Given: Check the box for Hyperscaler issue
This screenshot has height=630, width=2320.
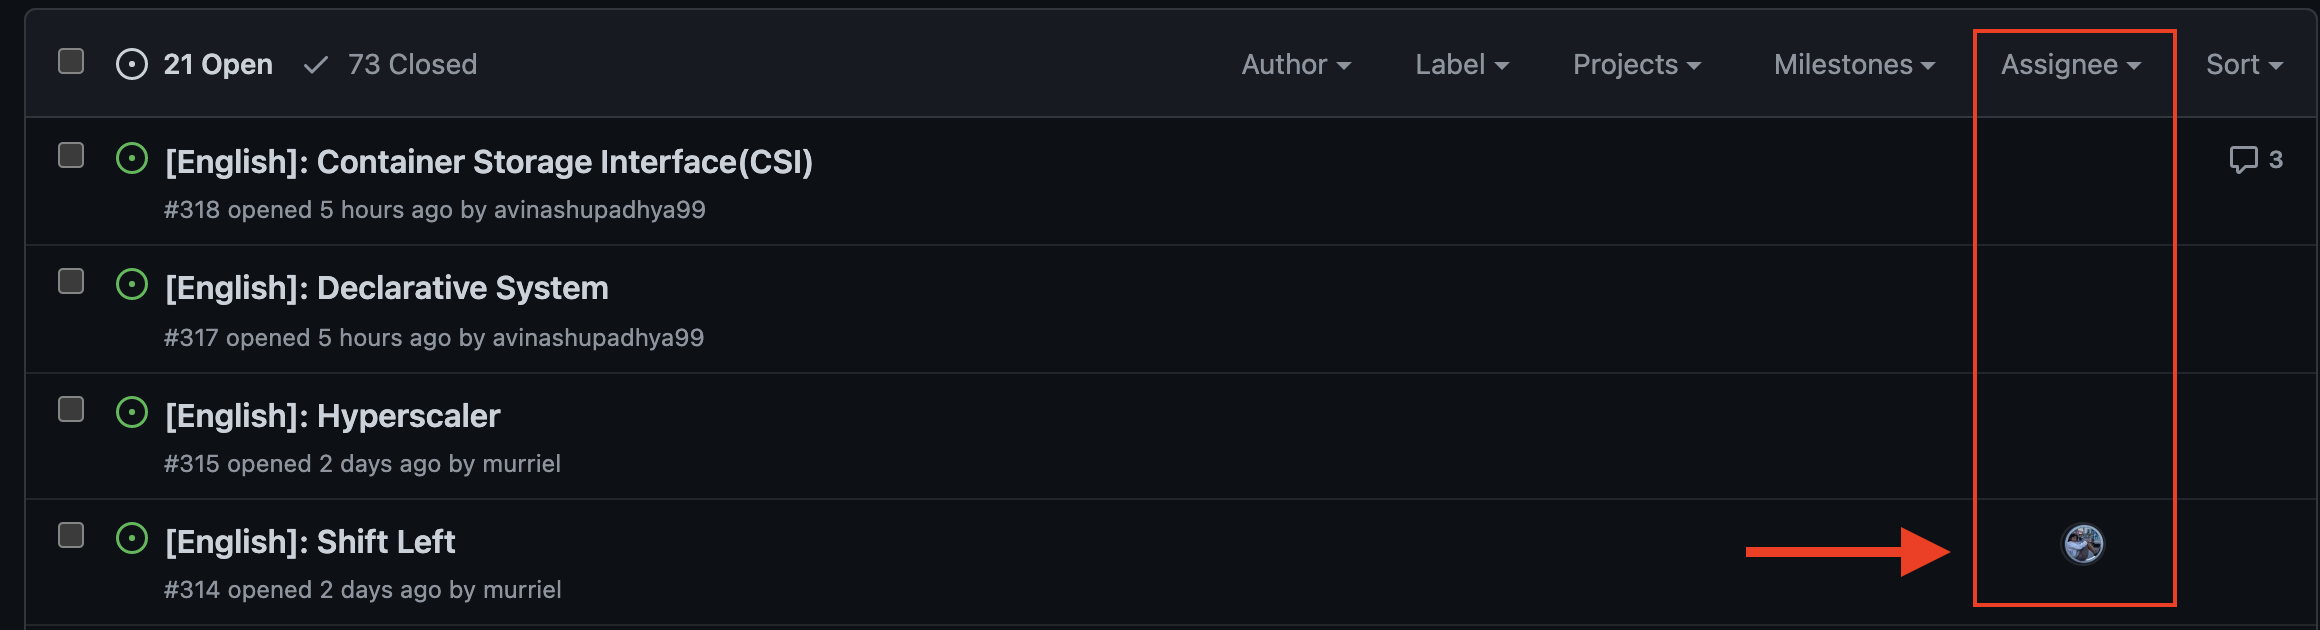Looking at the screenshot, I should pyautogui.click(x=71, y=410).
